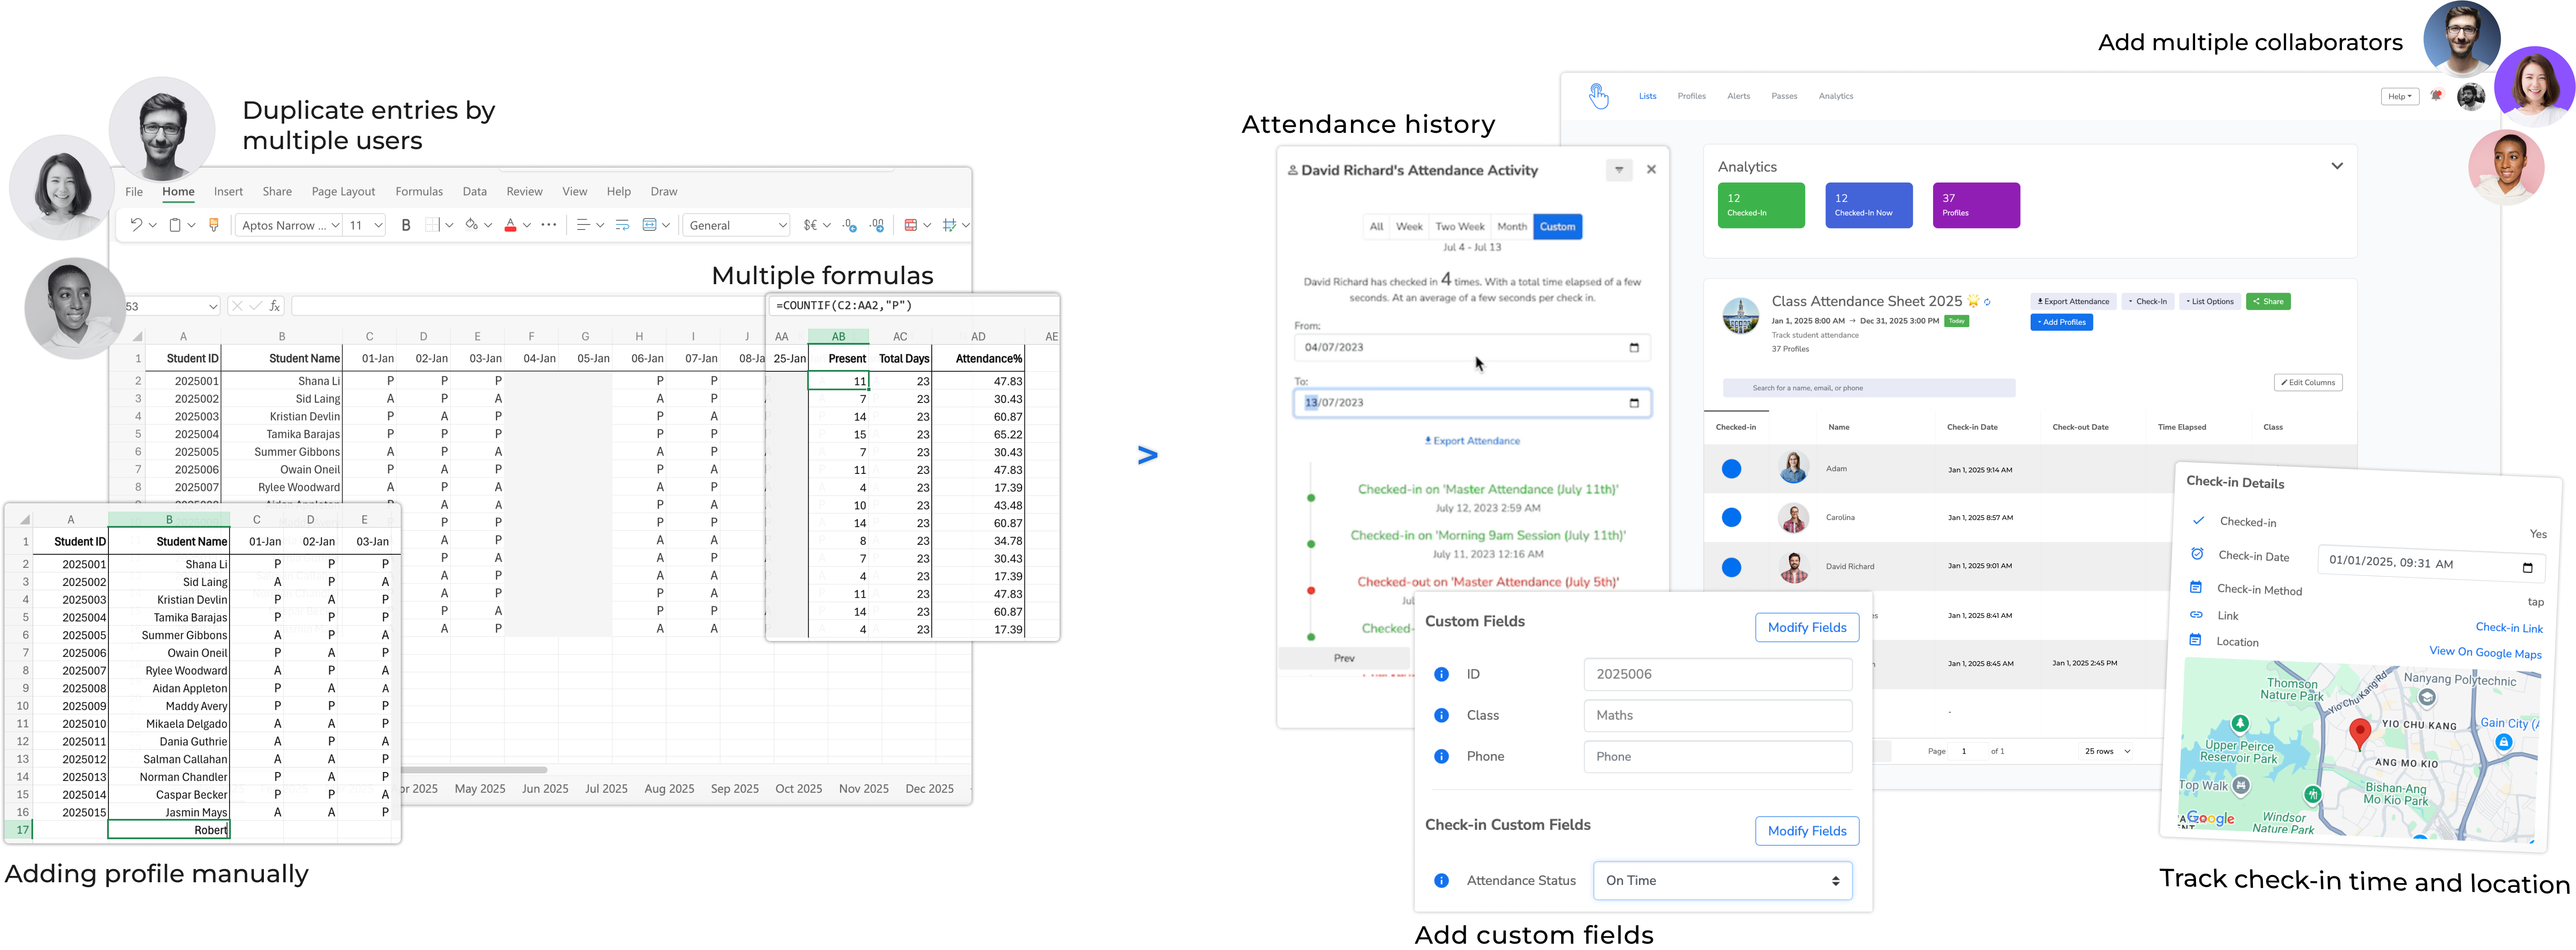Toggle Carolina's blue checked-in circle

click(x=1732, y=517)
